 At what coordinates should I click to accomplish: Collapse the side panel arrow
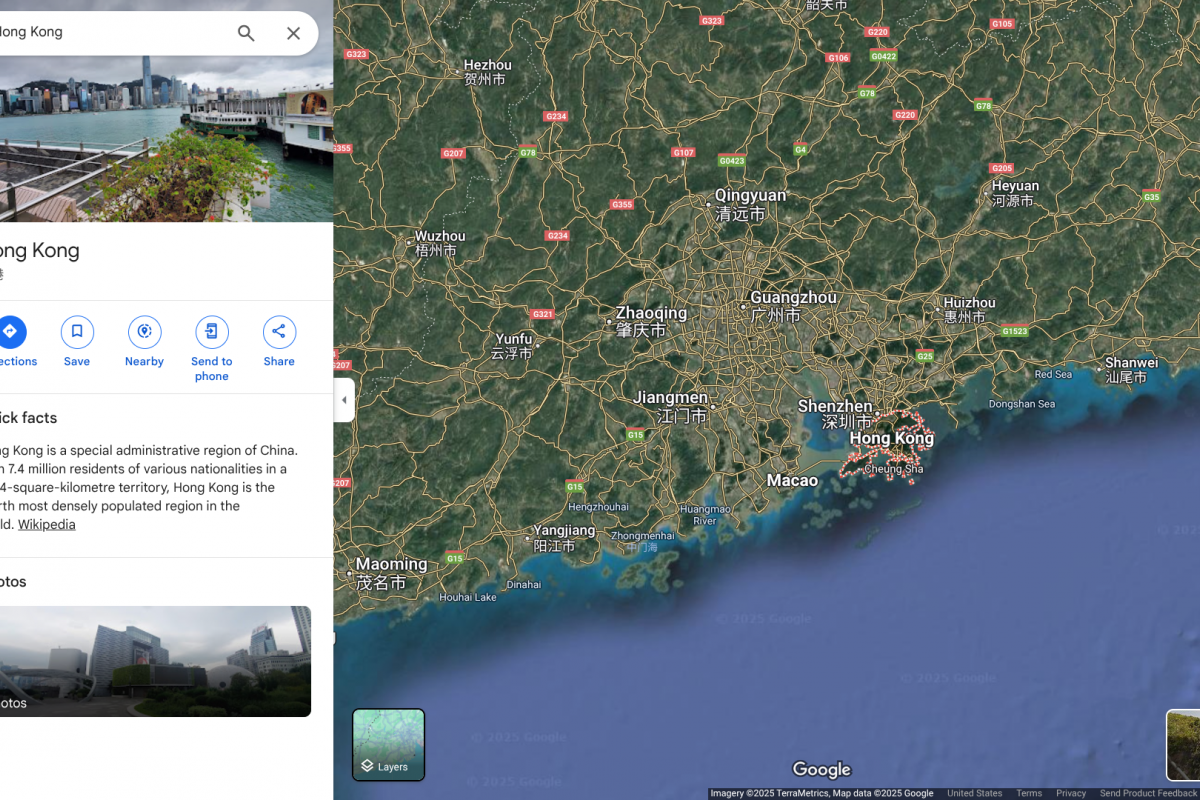coord(344,400)
